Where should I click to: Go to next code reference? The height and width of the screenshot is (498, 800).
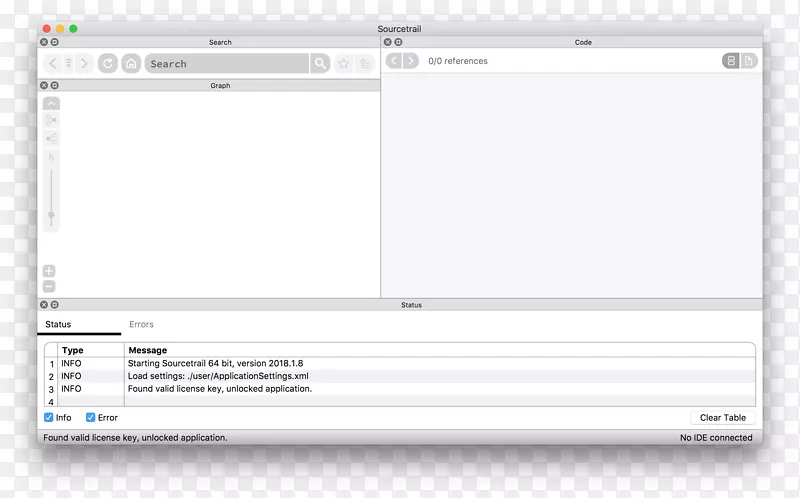411,61
